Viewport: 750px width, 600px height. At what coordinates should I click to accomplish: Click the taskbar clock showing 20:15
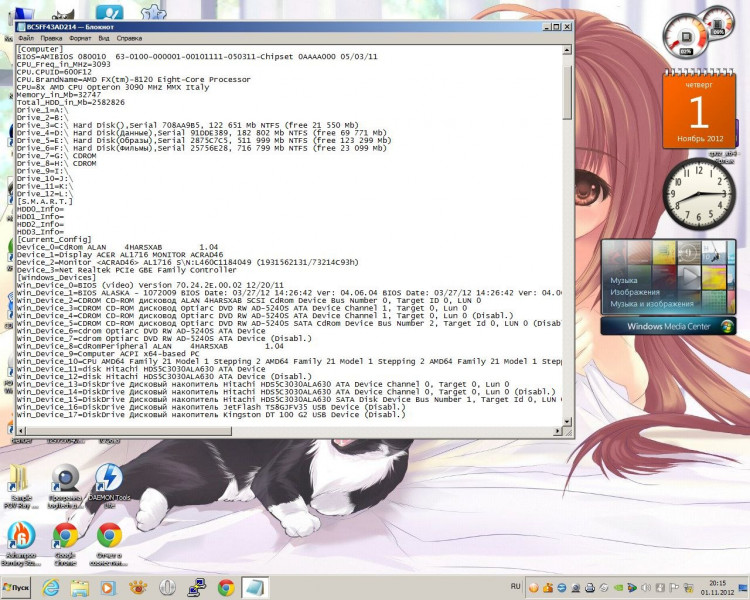(x=717, y=588)
